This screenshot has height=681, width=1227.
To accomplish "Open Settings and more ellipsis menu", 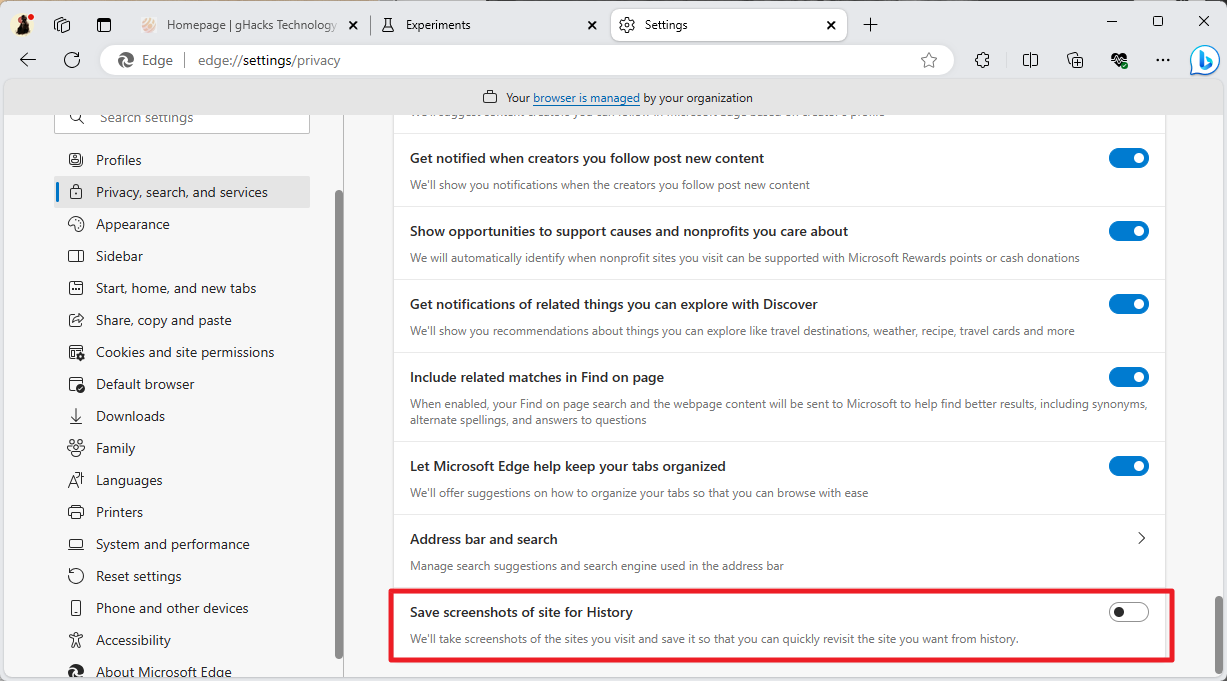I will 1163,60.
